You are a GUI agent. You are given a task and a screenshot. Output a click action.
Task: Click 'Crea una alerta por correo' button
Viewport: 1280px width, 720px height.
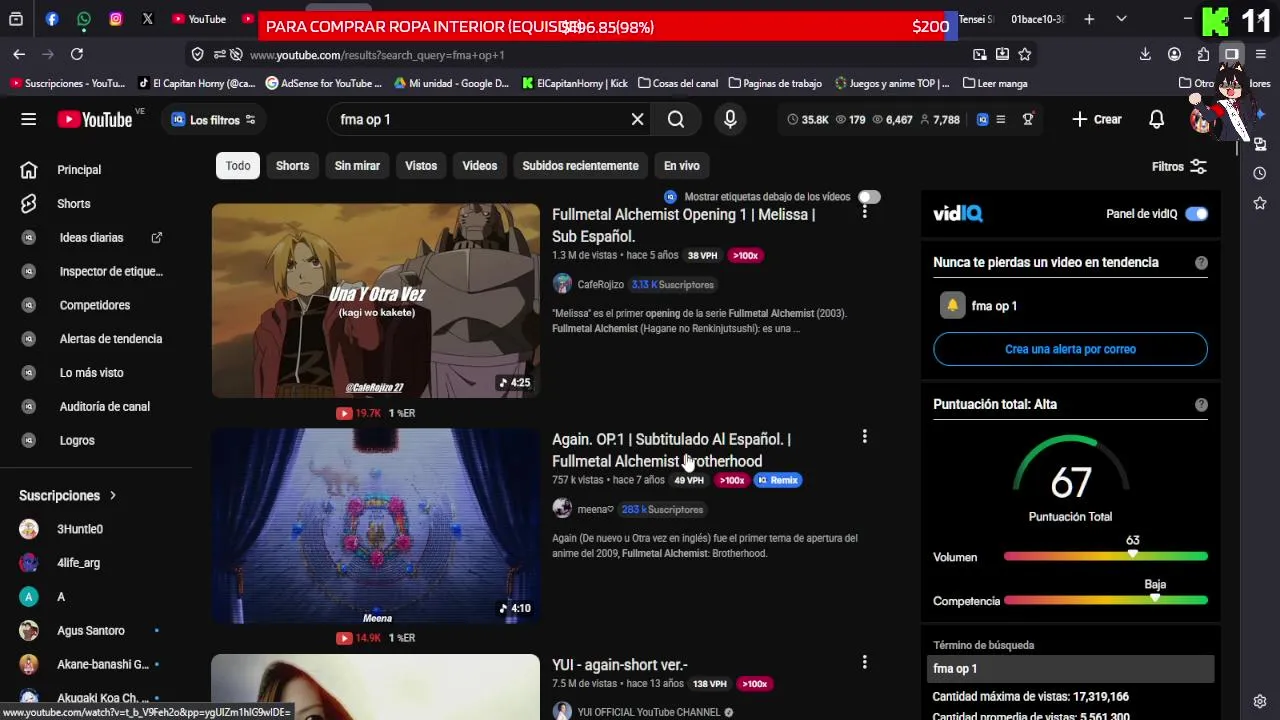pos(1070,349)
